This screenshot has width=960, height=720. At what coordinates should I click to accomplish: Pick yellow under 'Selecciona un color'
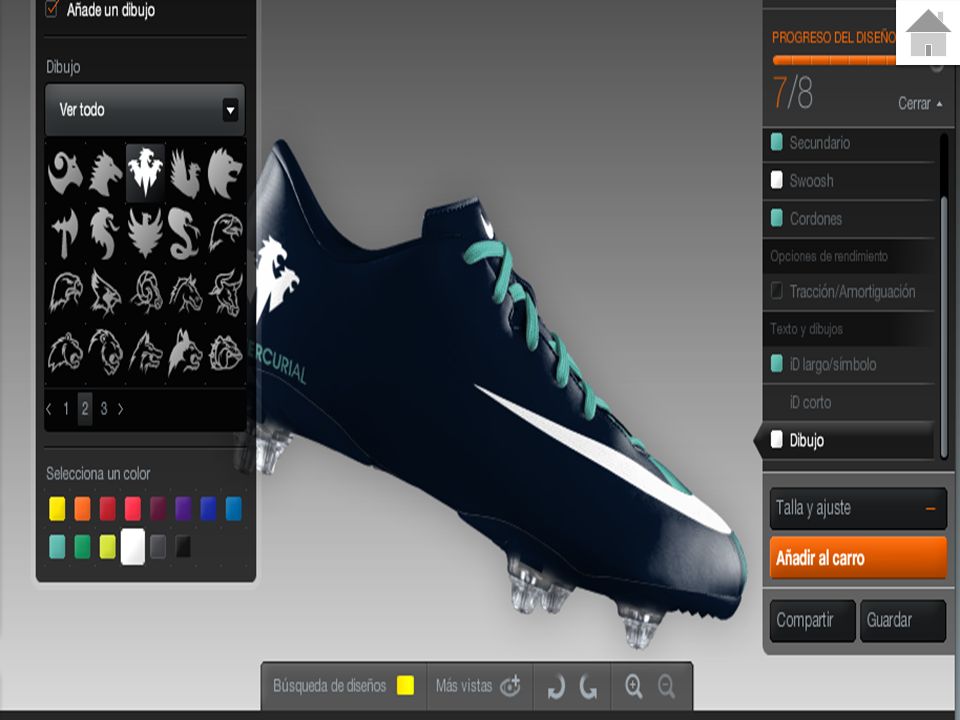[x=57, y=509]
